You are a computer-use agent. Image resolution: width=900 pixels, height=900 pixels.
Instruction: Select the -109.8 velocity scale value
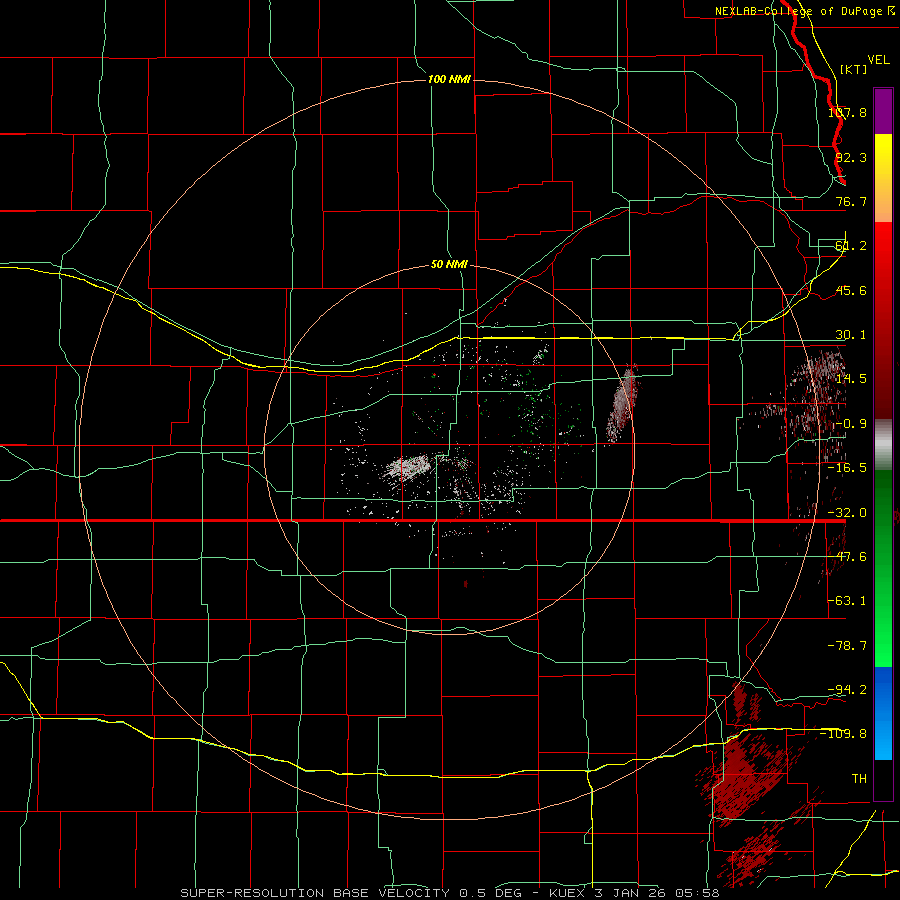(x=844, y=734)
